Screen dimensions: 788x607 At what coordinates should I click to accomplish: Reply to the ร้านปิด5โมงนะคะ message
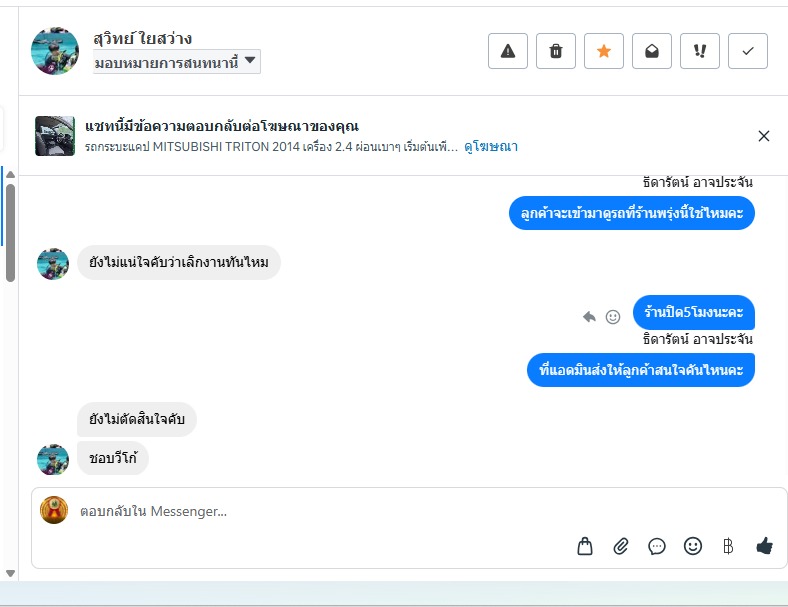(590, 317)
